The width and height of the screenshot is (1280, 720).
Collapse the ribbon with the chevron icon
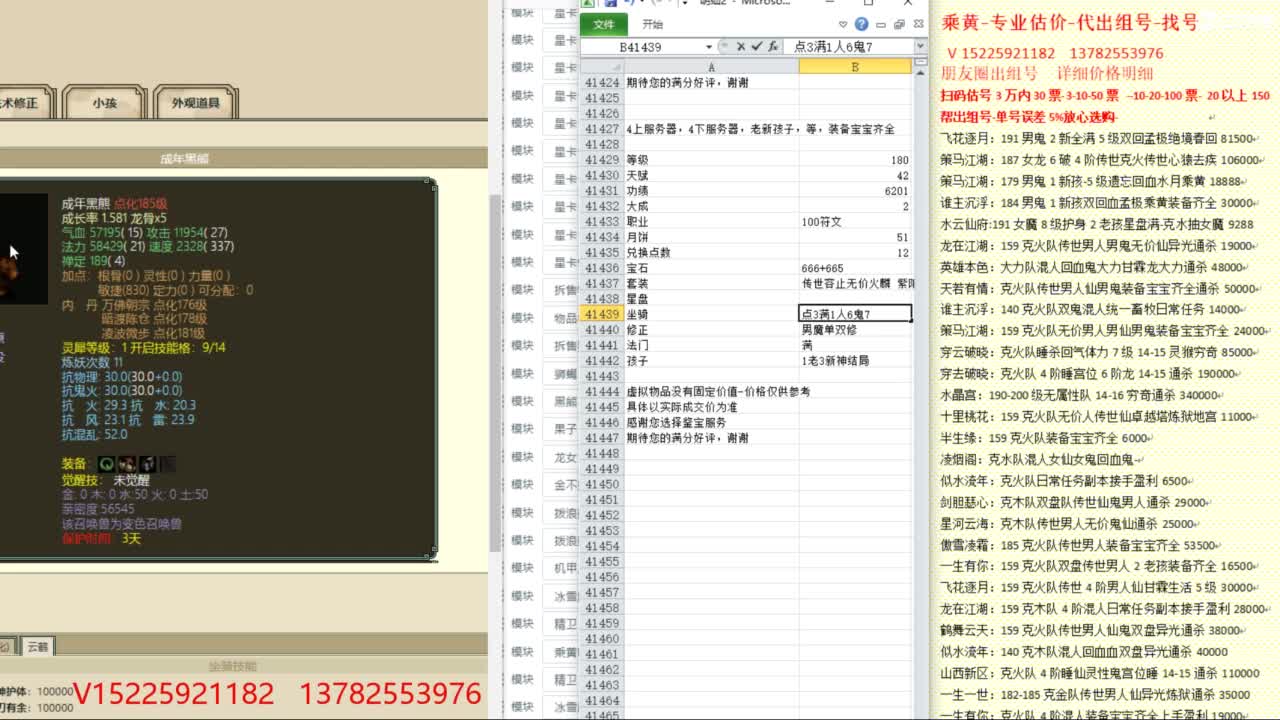(x=843, y=24)
